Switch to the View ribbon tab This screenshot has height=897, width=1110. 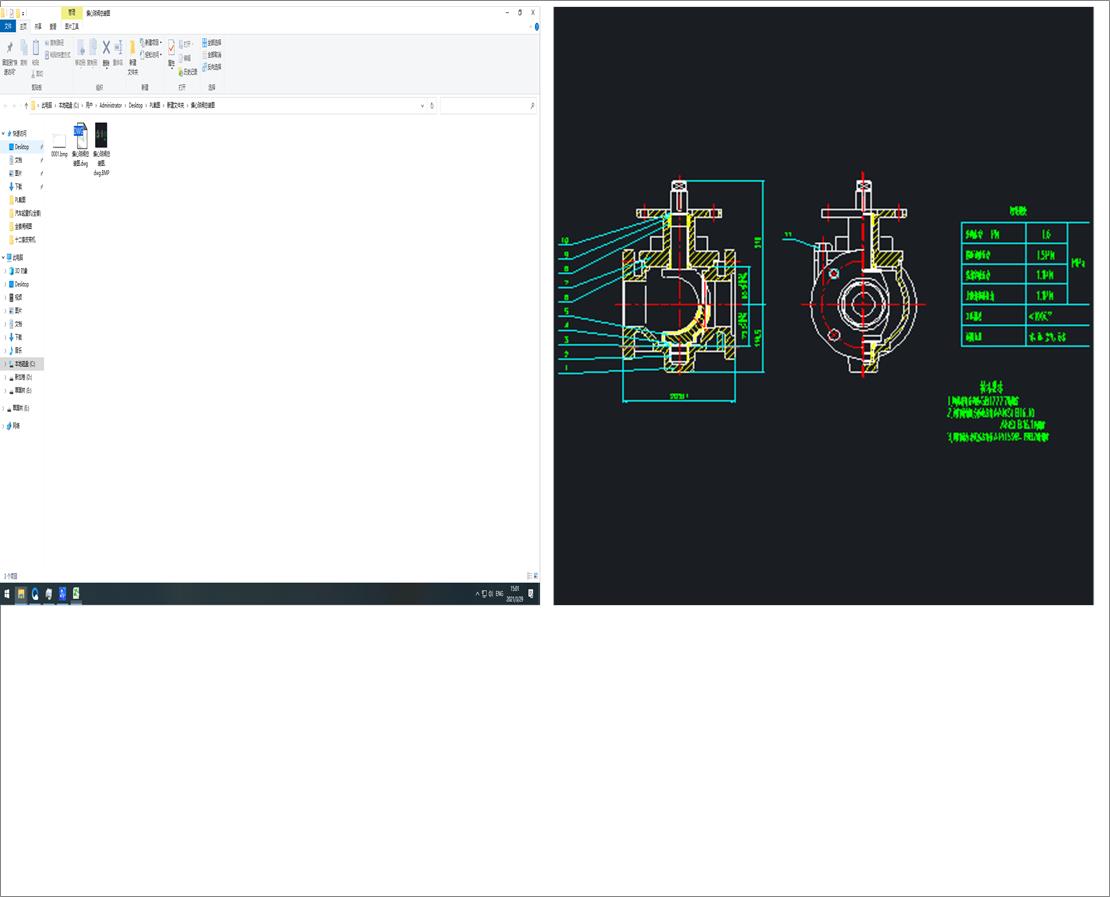tap(53, 26)
